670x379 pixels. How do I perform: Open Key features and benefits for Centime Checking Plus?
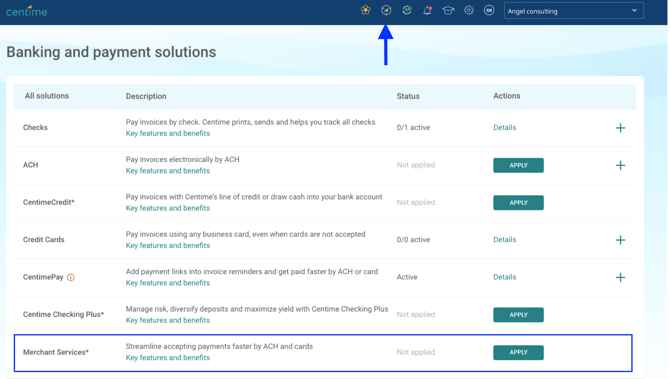point(168,320)
